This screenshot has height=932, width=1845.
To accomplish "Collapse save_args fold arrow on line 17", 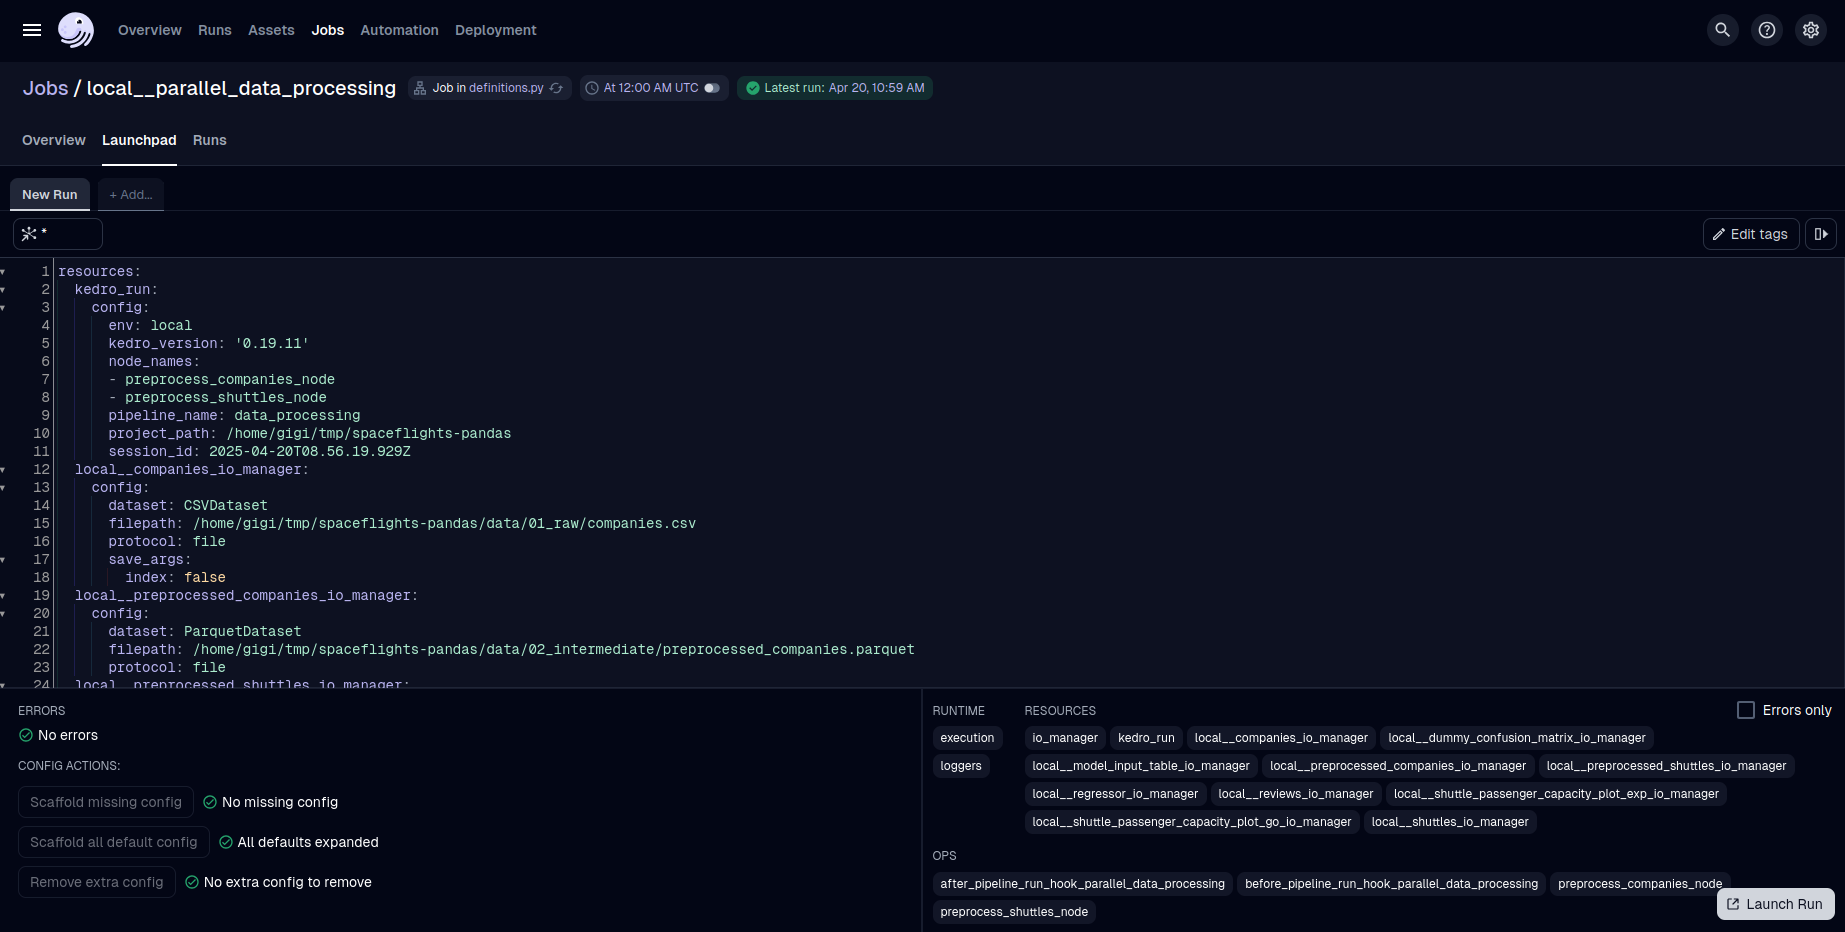I will [3, 560].
